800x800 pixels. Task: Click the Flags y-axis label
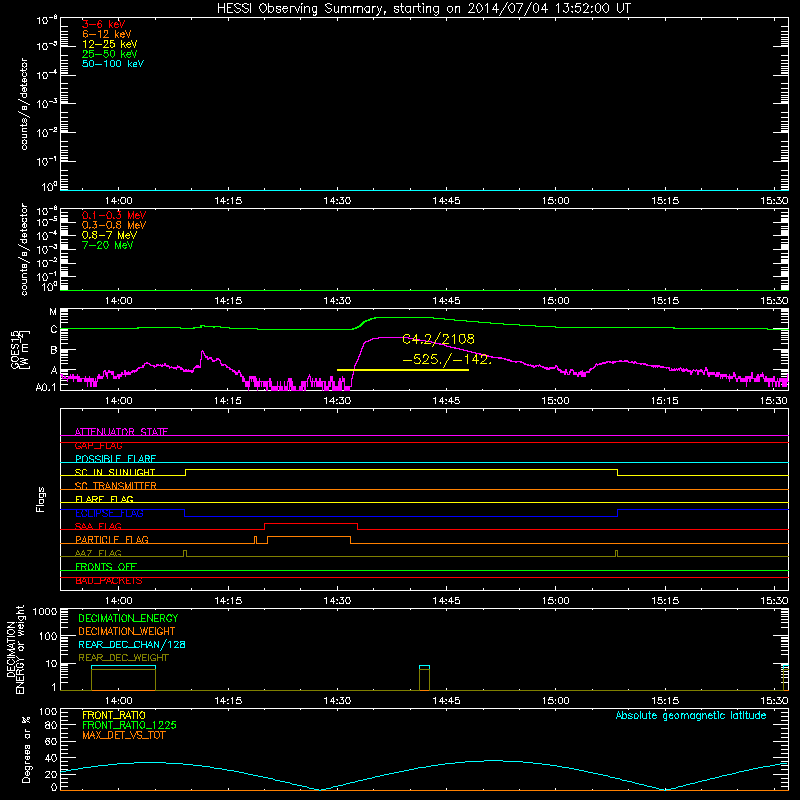click(41, 499)
